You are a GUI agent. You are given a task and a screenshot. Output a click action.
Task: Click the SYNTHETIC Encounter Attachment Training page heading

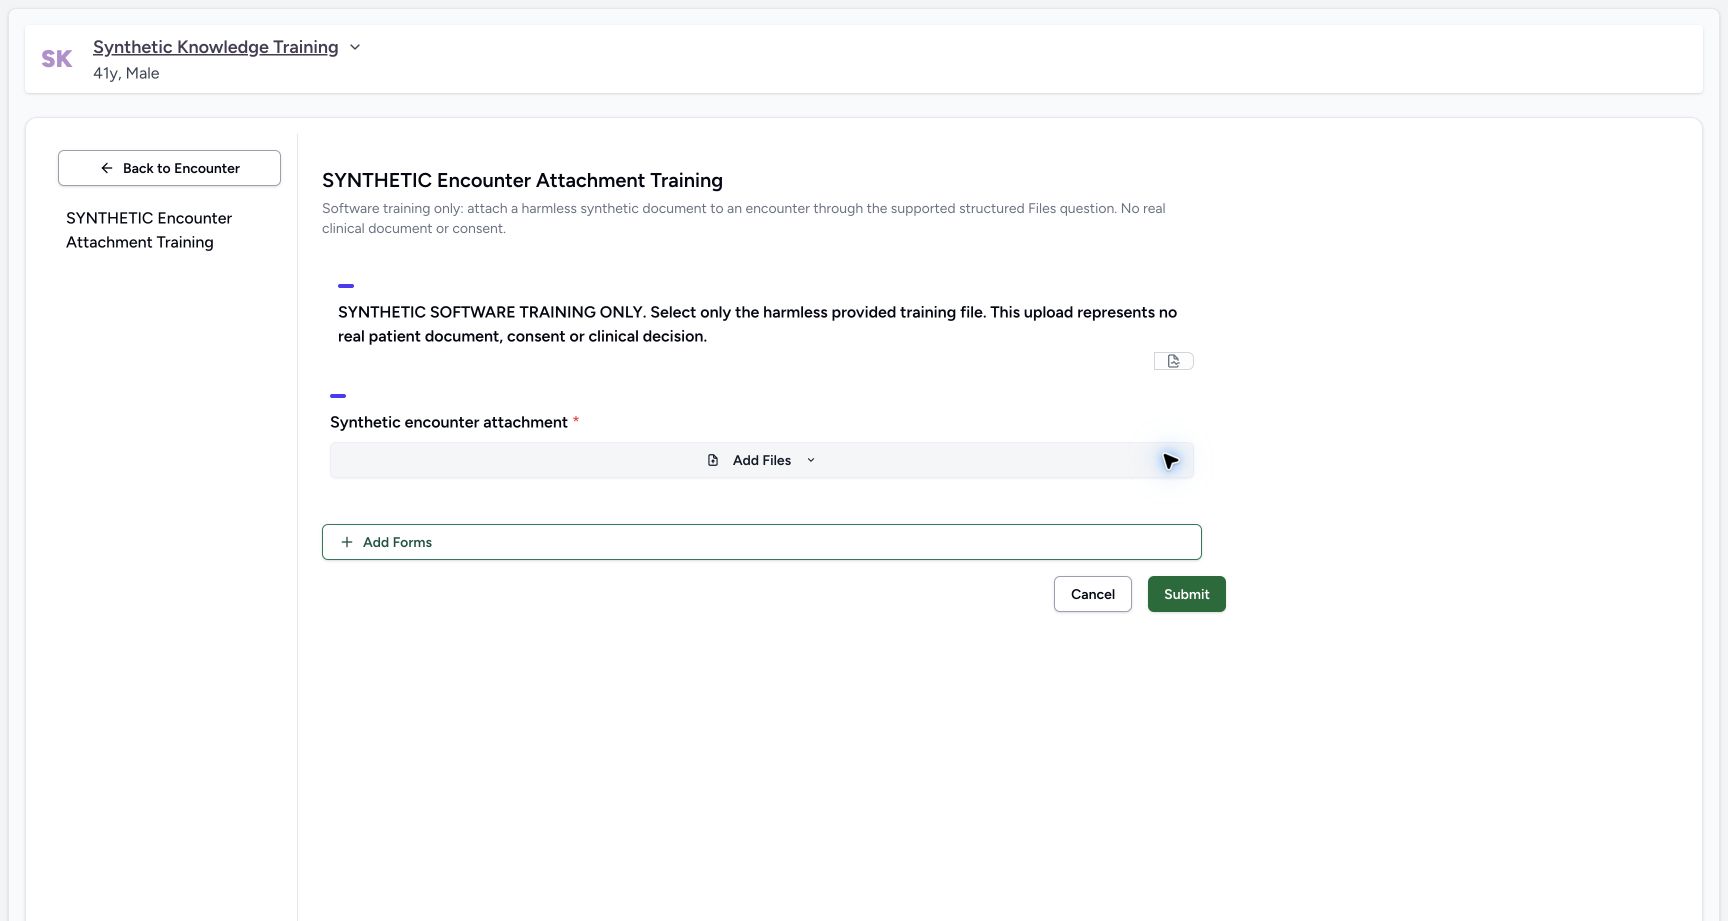[522, 180]
